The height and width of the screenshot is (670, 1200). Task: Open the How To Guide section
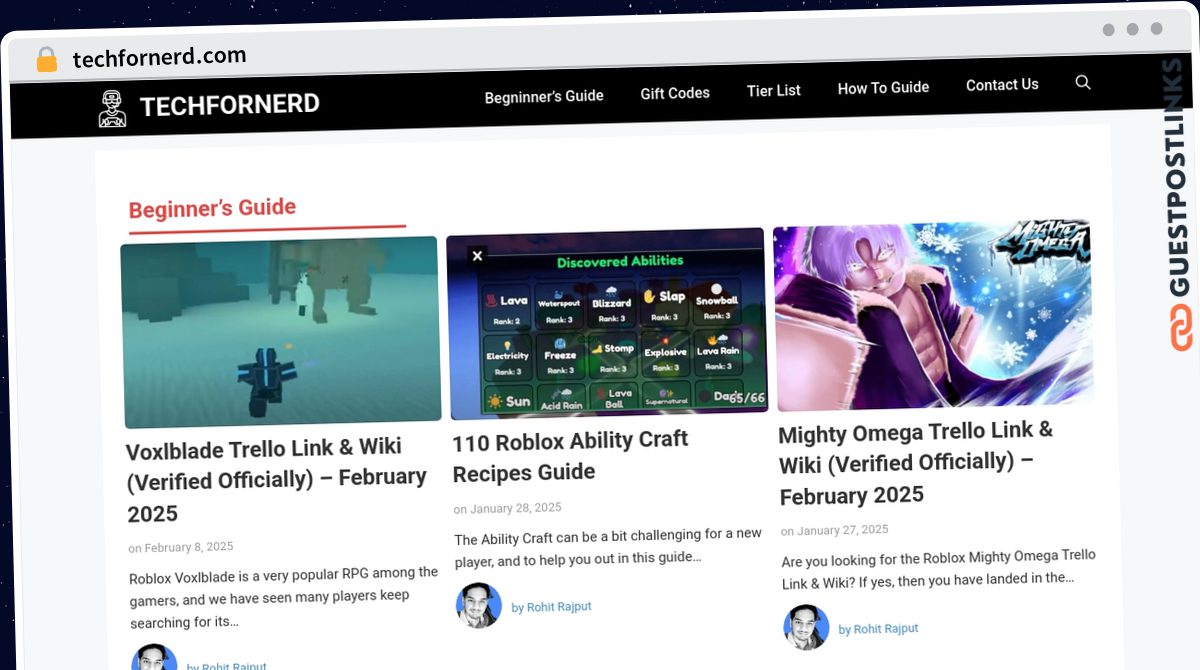click(x=883, y=88)
